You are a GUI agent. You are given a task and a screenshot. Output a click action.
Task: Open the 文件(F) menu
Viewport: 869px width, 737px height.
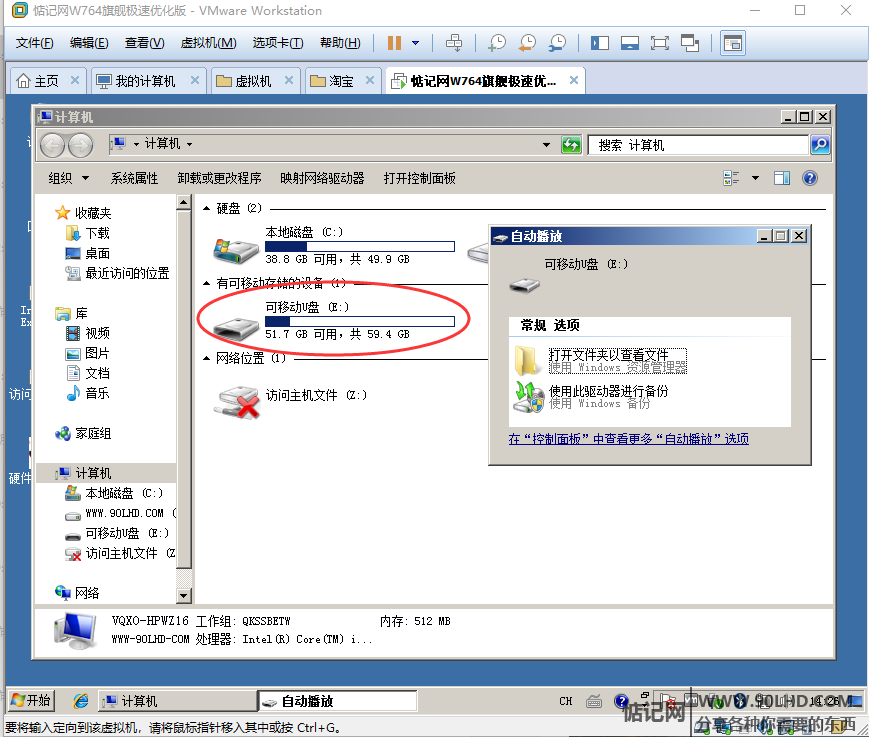(34, 43)
